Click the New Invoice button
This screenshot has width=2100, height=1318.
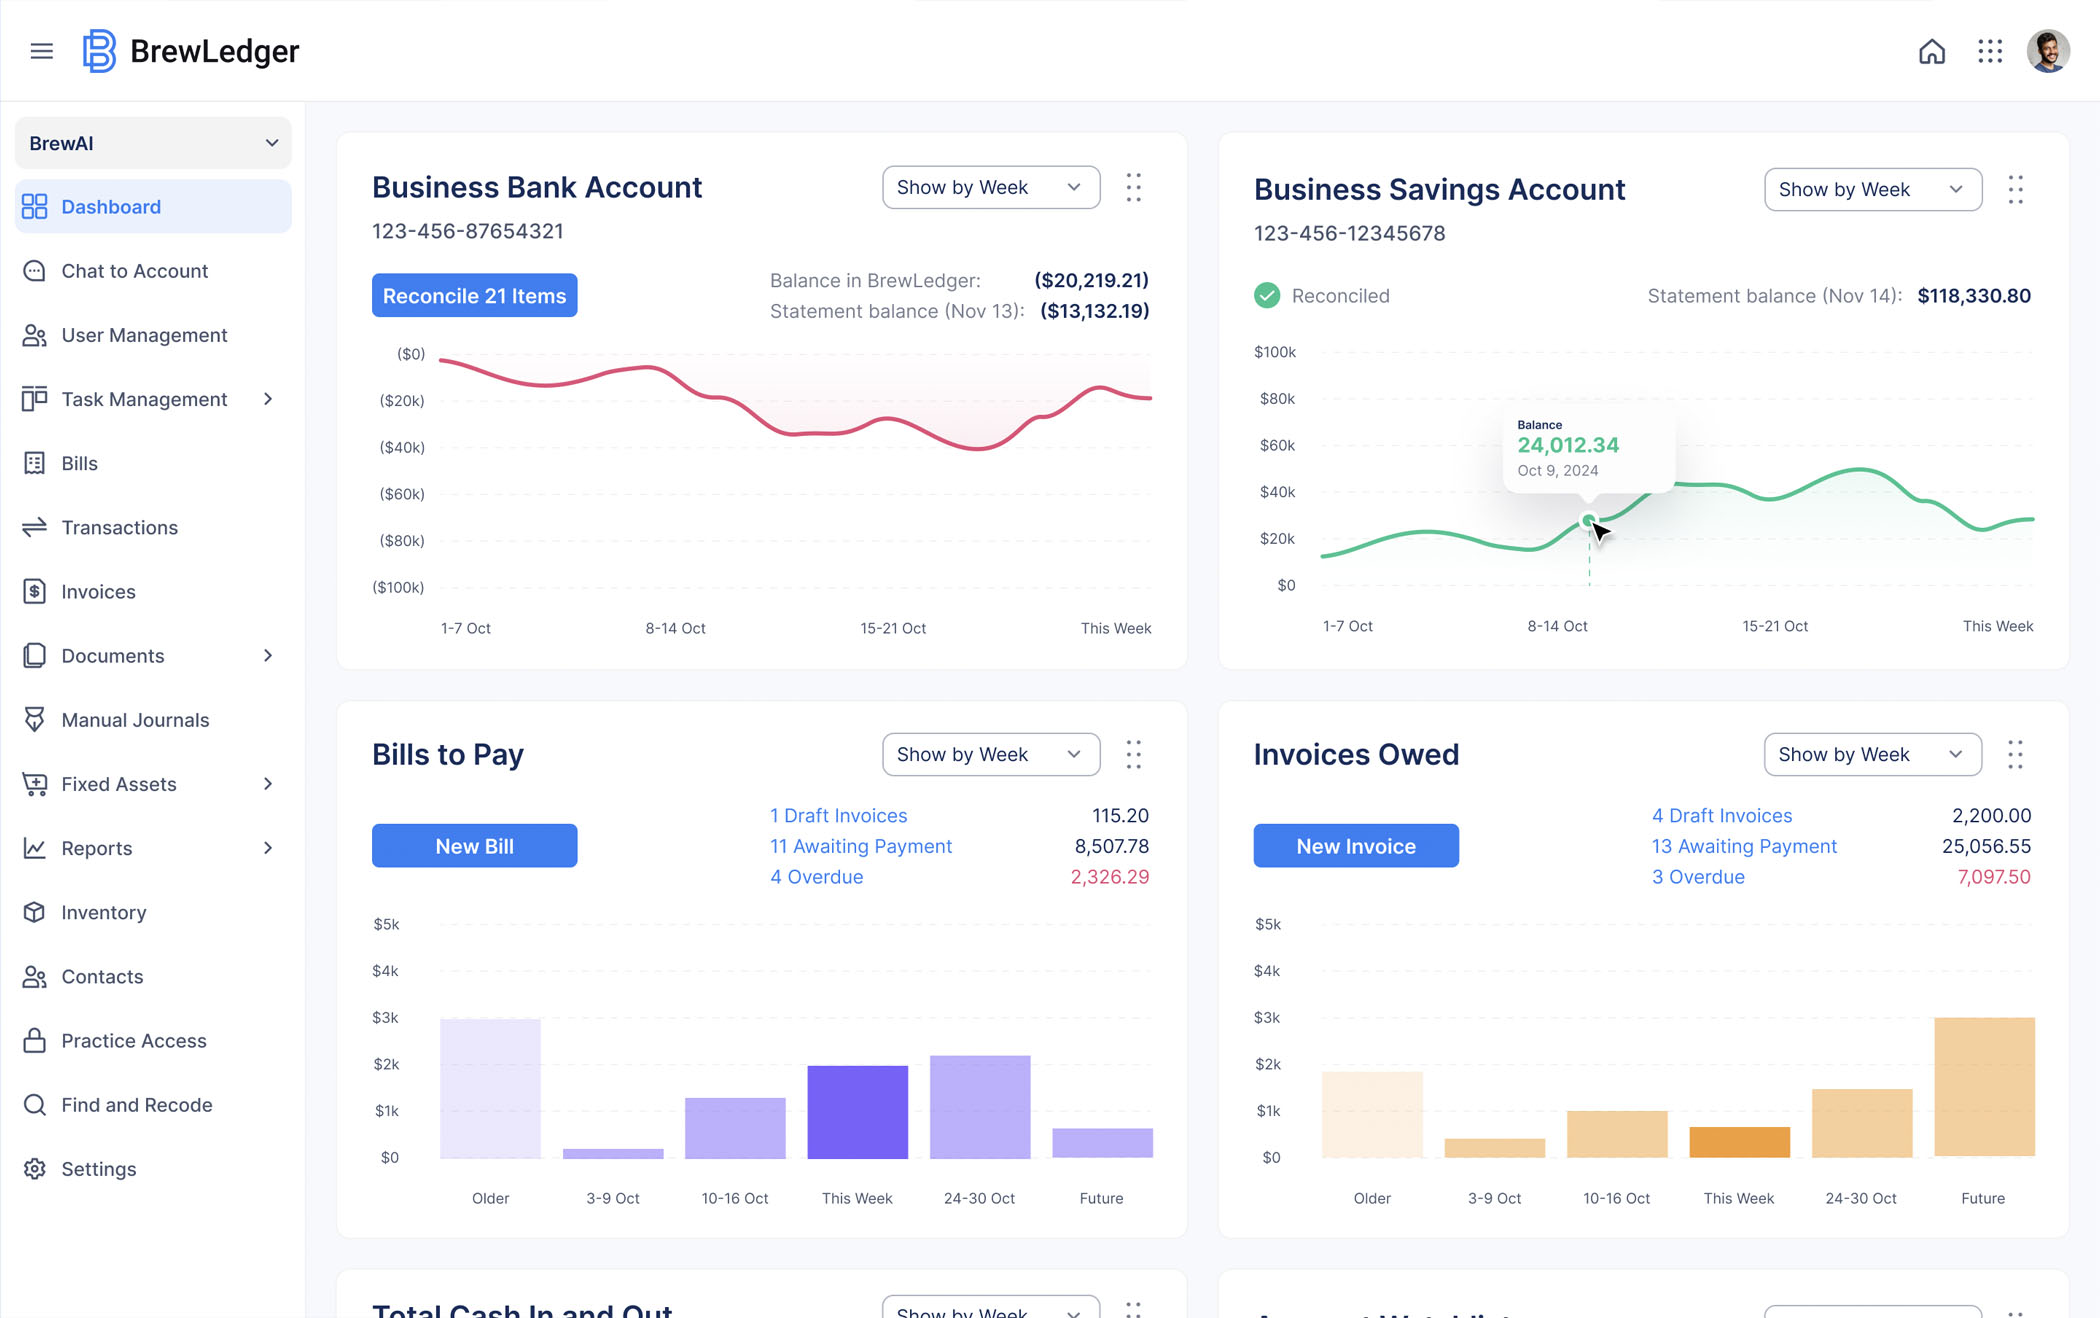pos(1354,846)
